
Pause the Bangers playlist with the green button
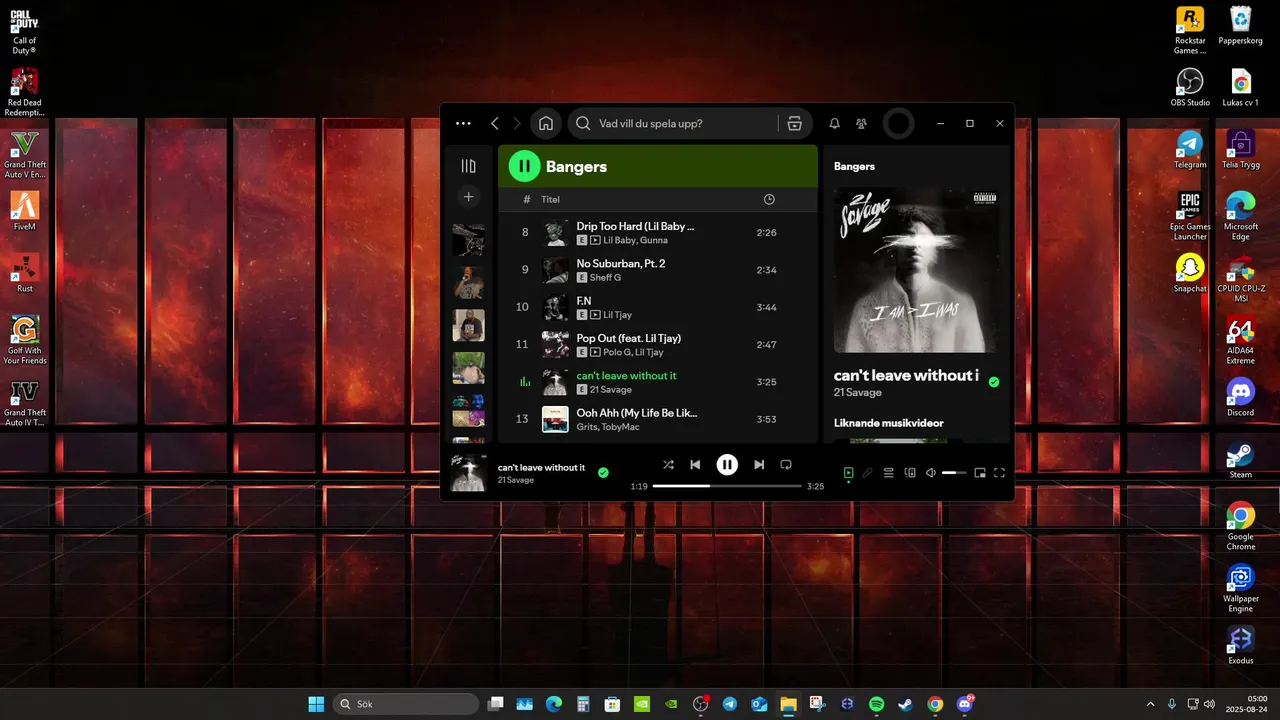click(524, 166)
